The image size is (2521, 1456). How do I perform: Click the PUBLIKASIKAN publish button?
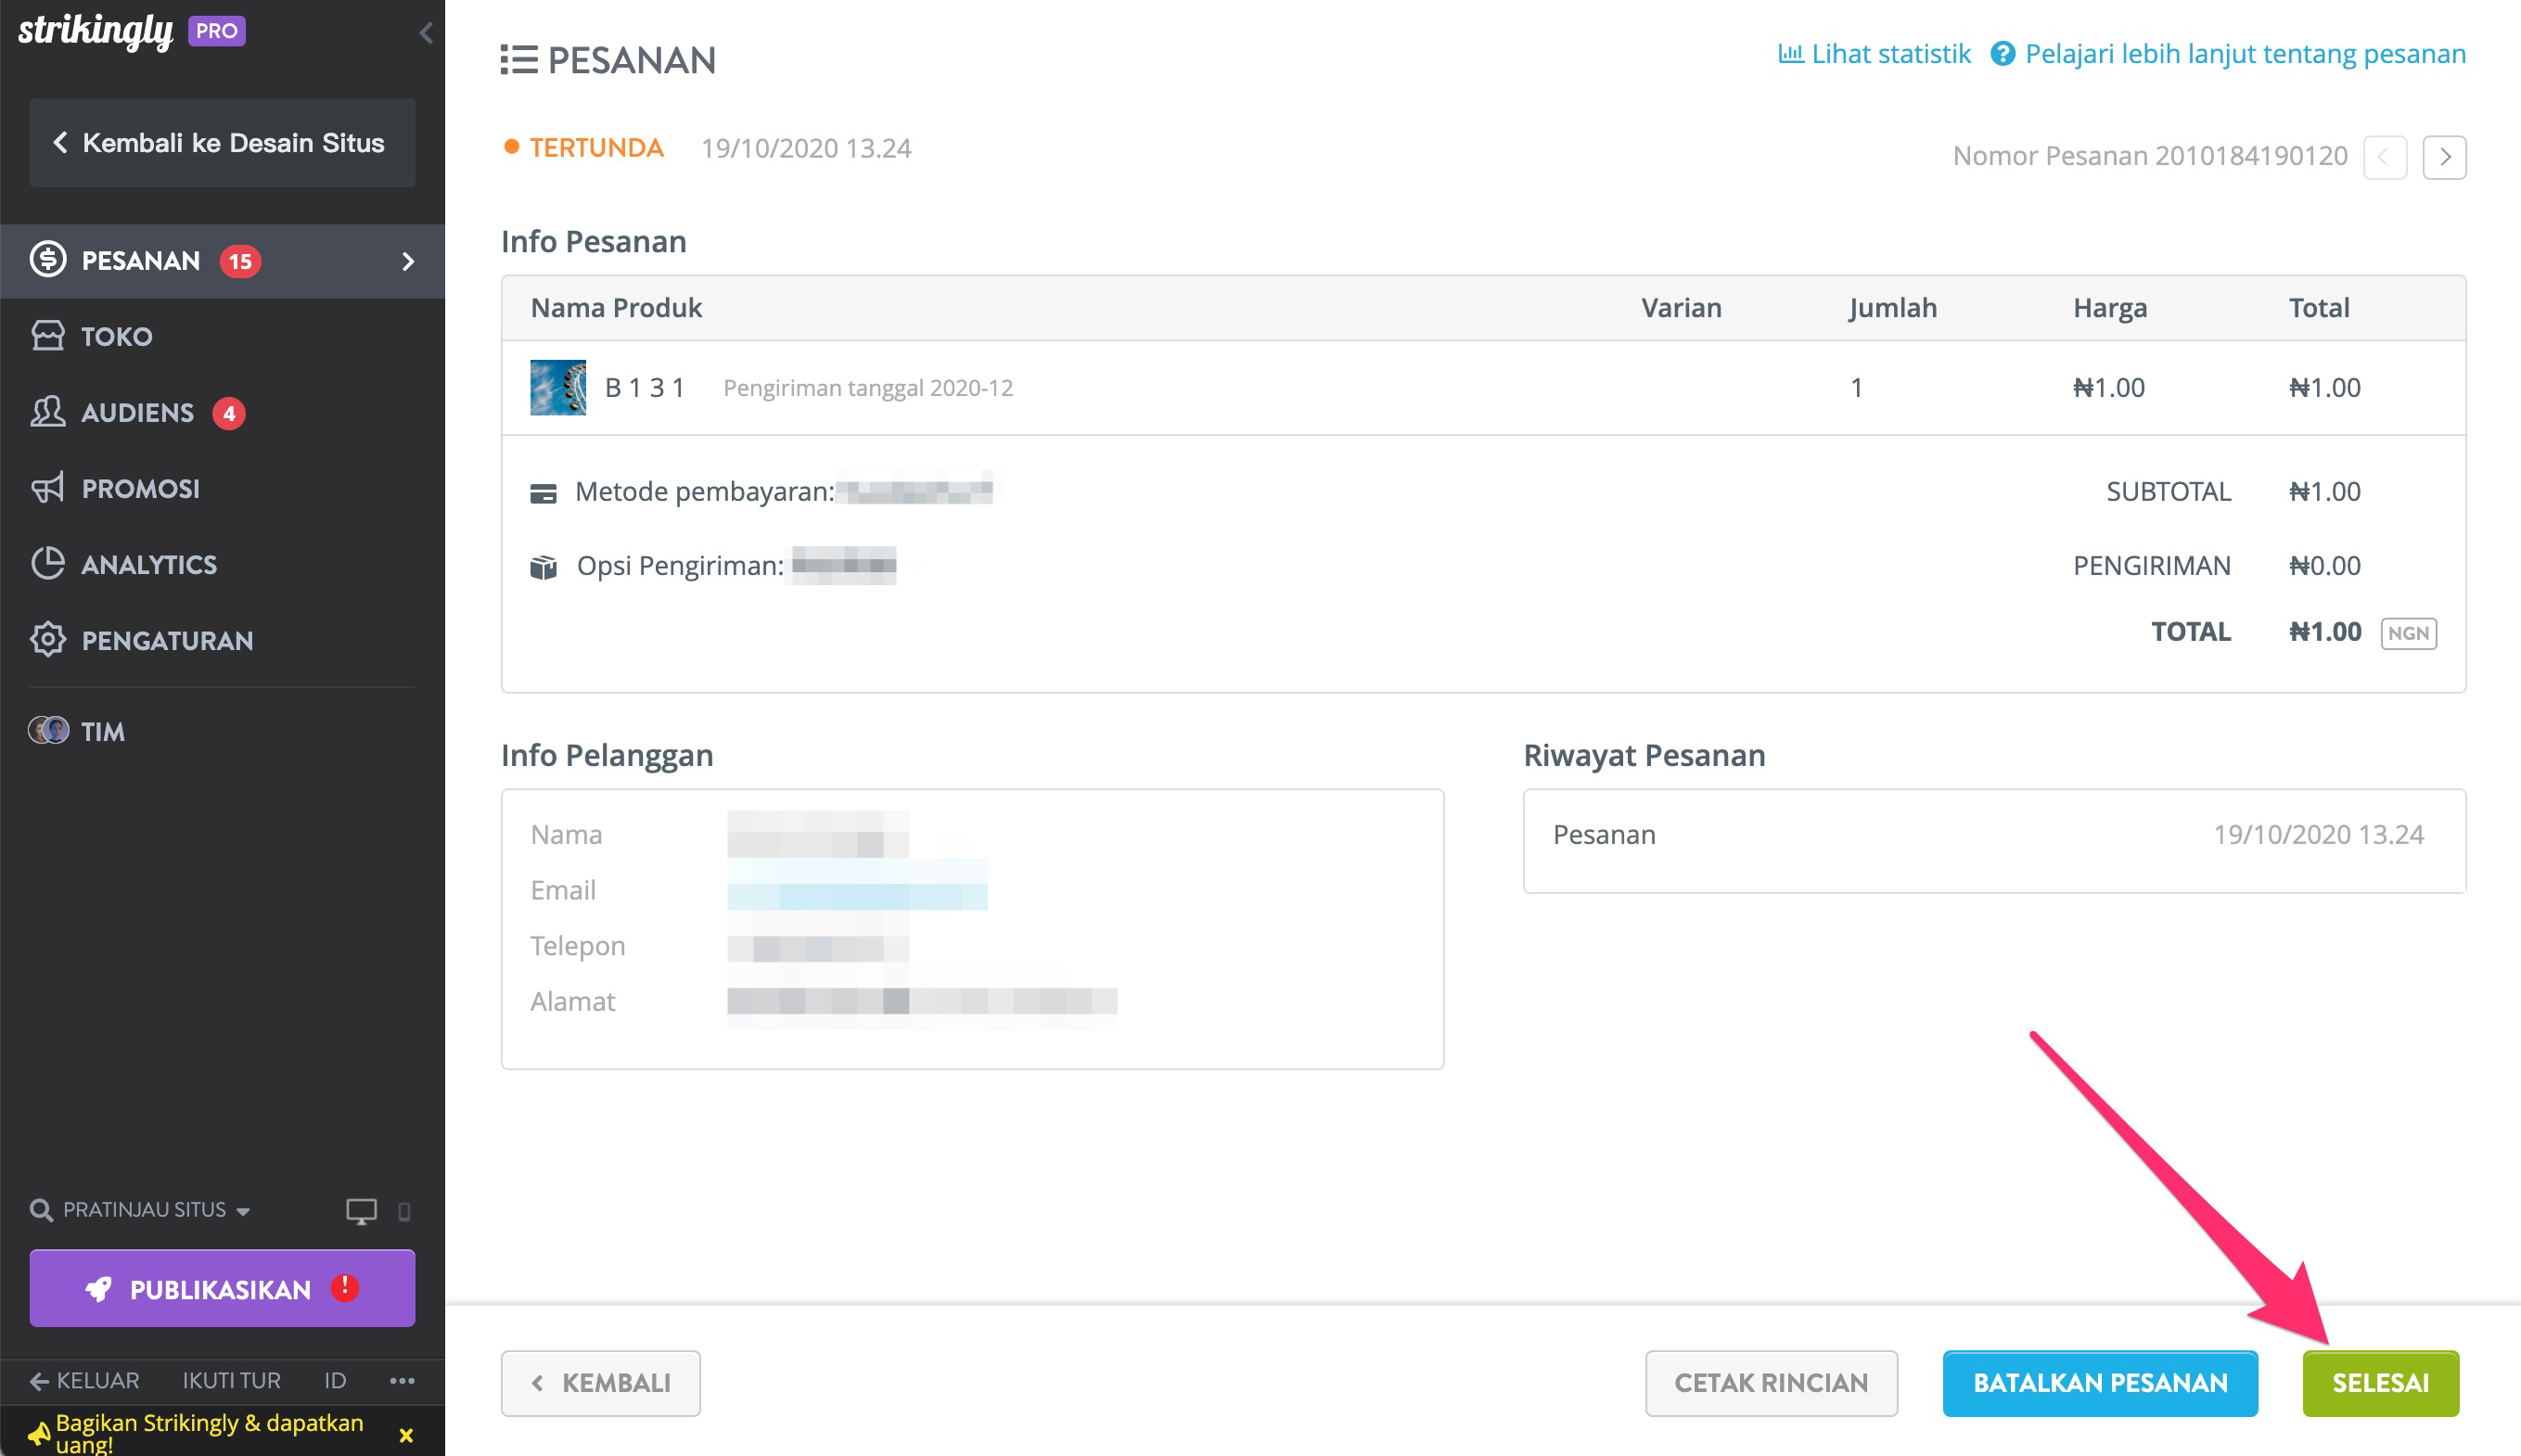pos(222,1289)
